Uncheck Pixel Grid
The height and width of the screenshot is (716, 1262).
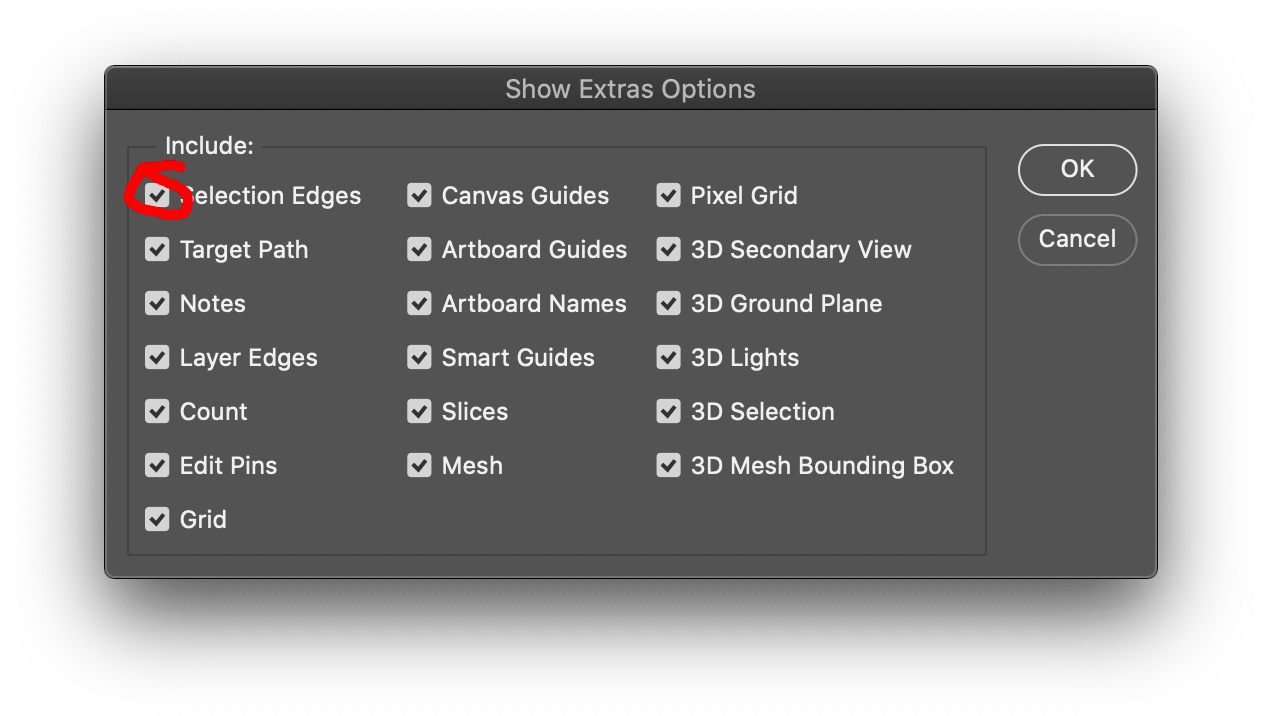[x=668, y=195]
